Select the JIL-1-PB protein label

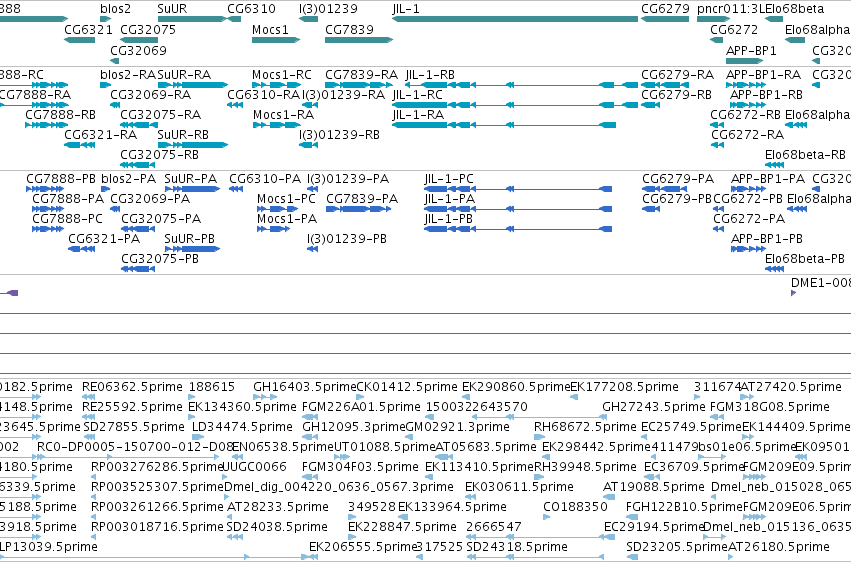tap(448, 219)
